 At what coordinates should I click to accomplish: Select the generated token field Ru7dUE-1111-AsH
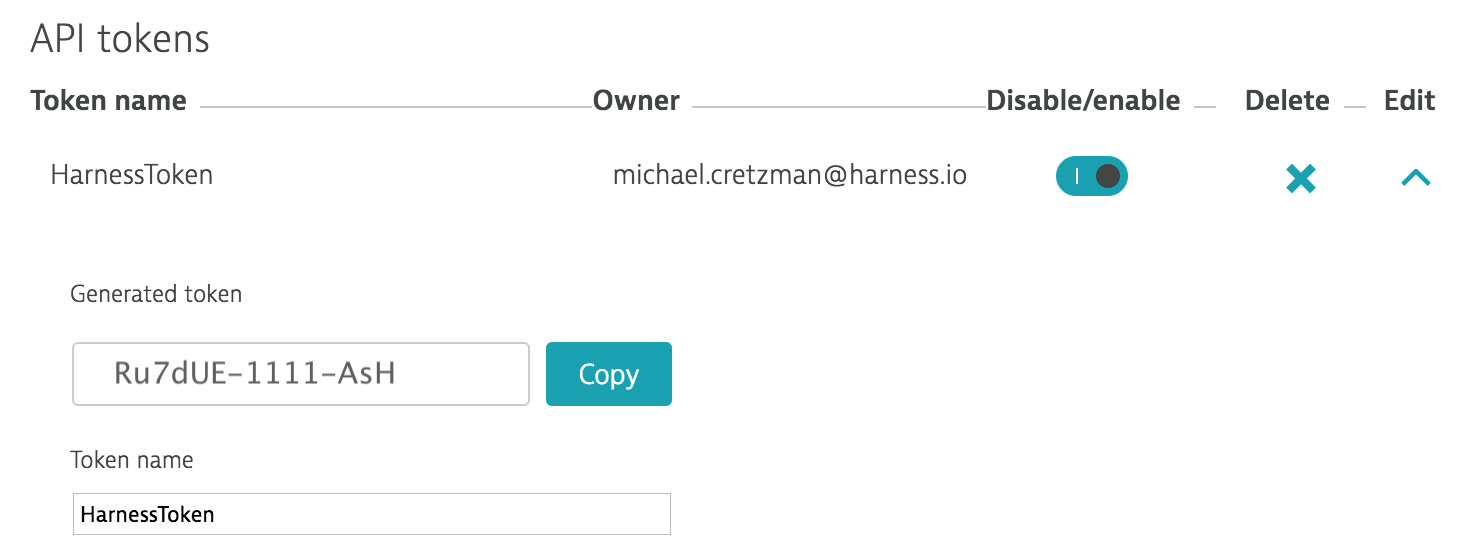click(301, 374)
